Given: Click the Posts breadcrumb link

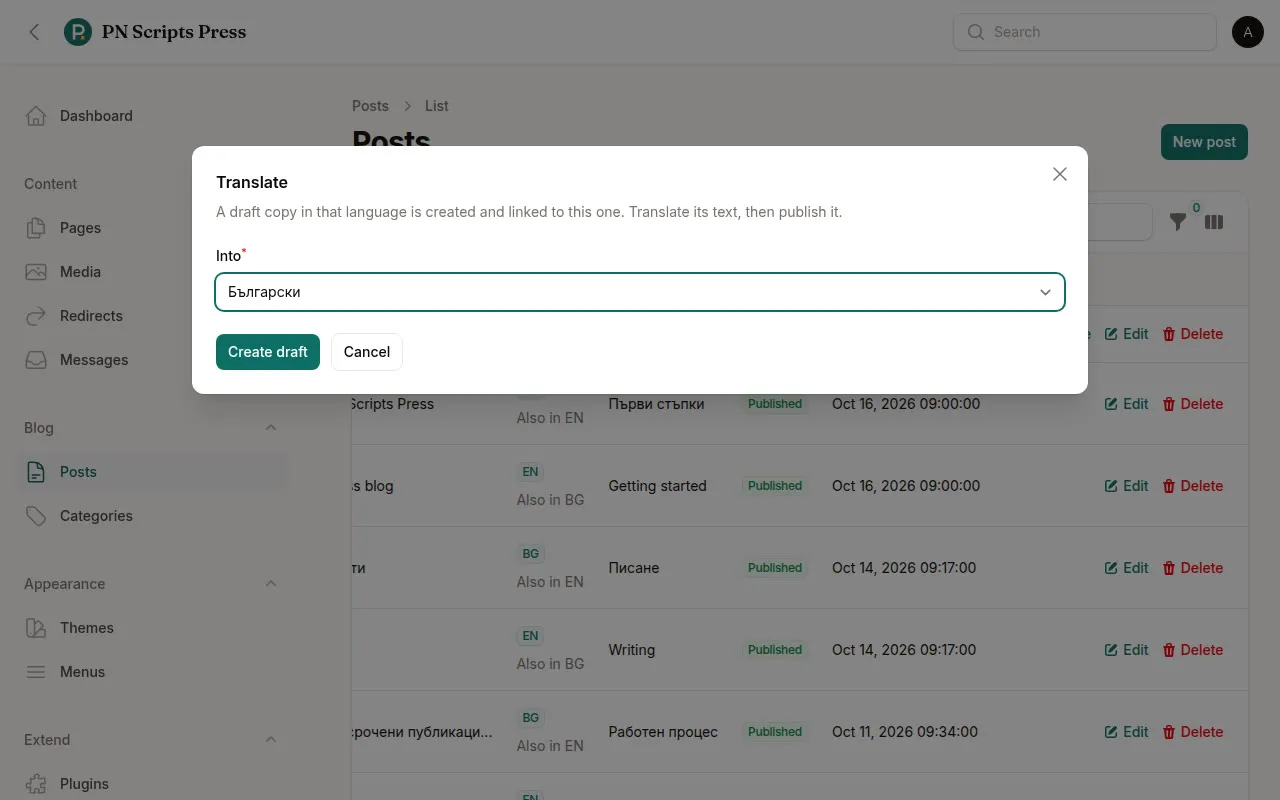Looking at the screenshot, I should 370,106.
